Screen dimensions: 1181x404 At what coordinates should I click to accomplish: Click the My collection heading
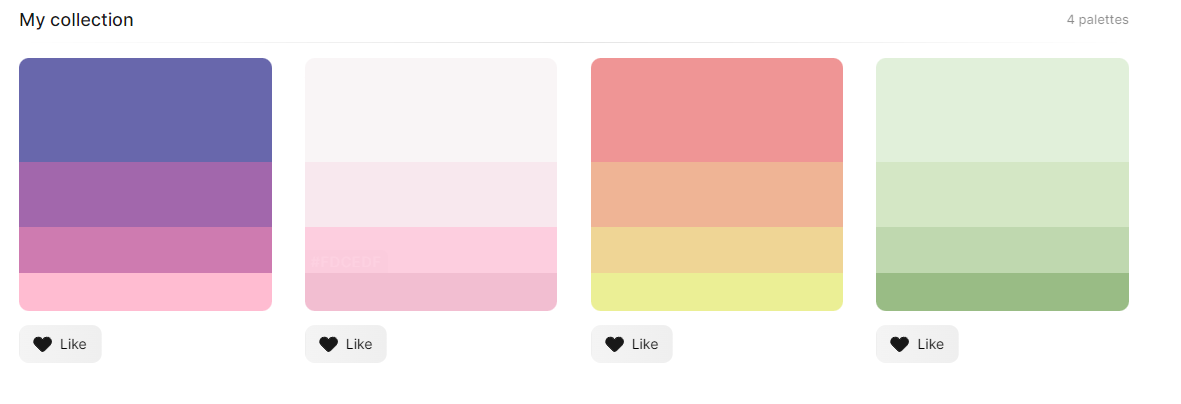coord(76,20)
